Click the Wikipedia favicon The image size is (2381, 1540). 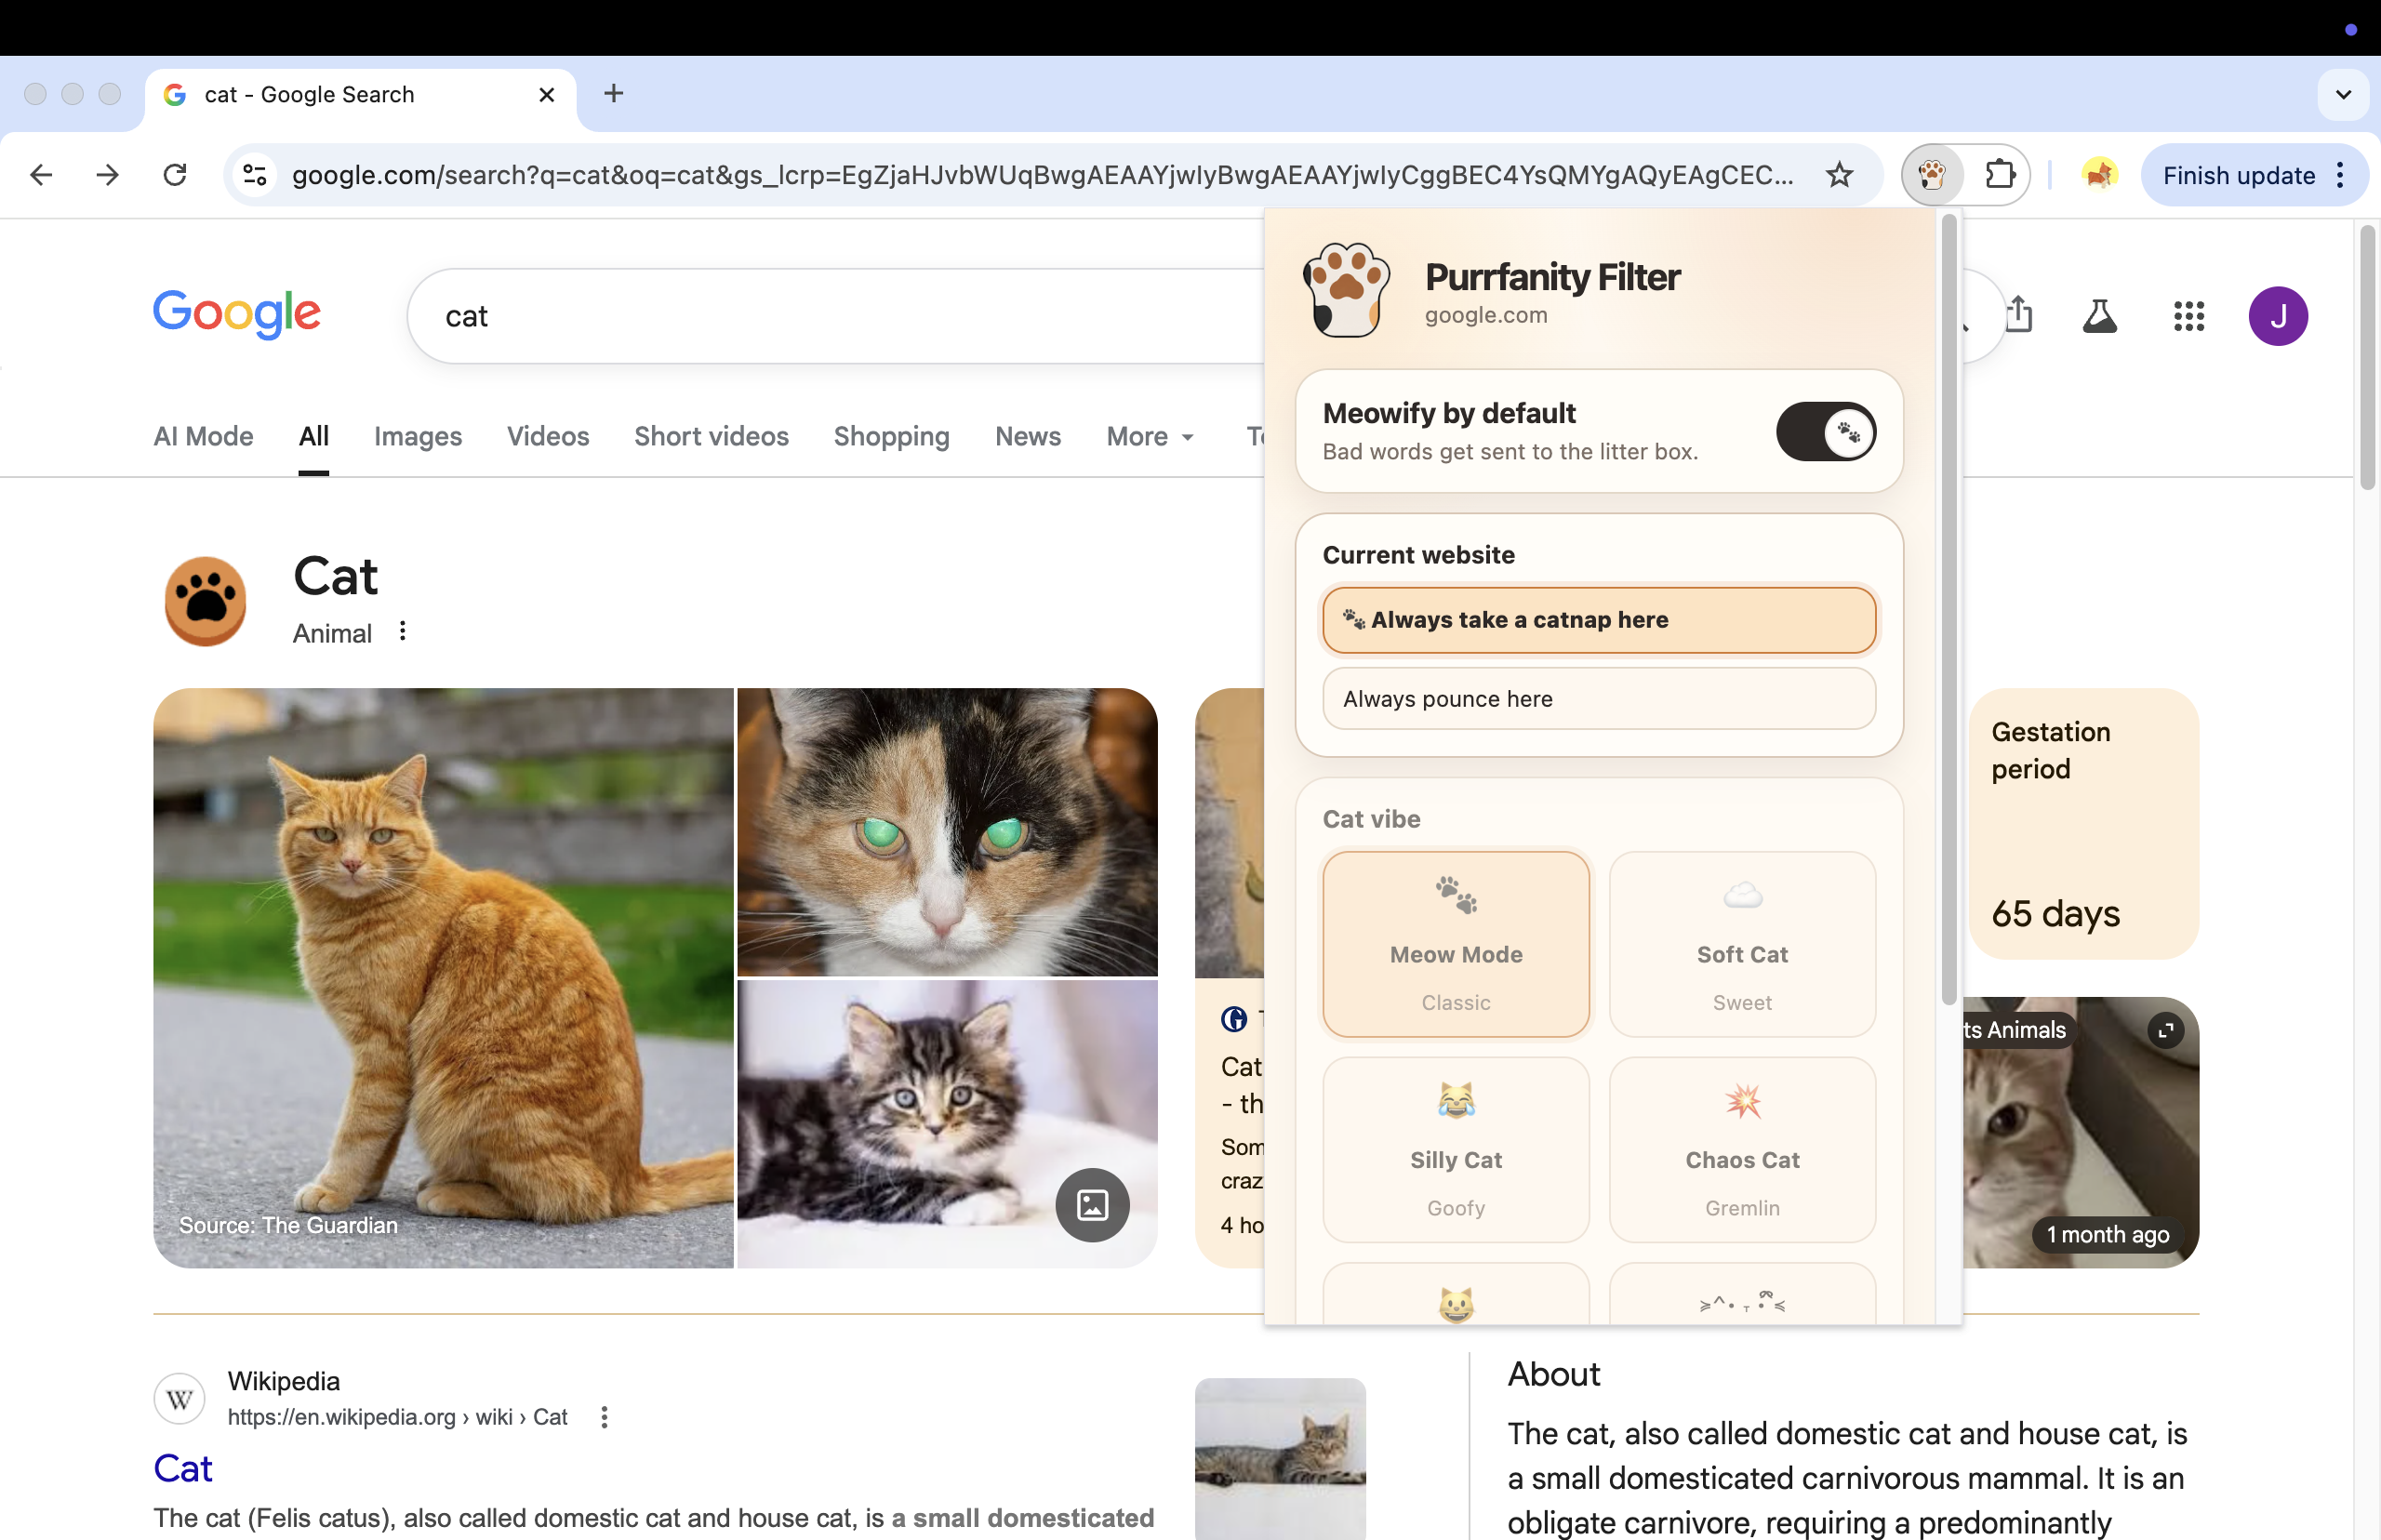pos(179,1398)
